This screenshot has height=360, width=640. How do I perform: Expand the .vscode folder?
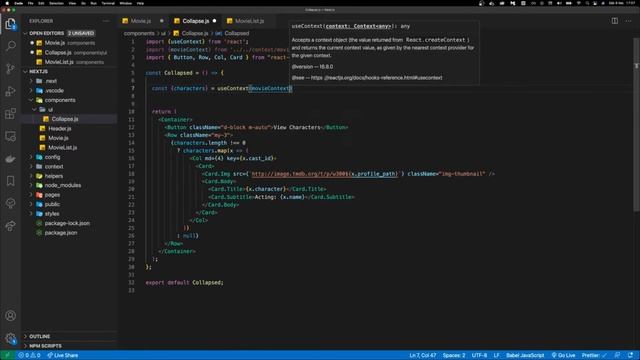click(x=54, y=90)
